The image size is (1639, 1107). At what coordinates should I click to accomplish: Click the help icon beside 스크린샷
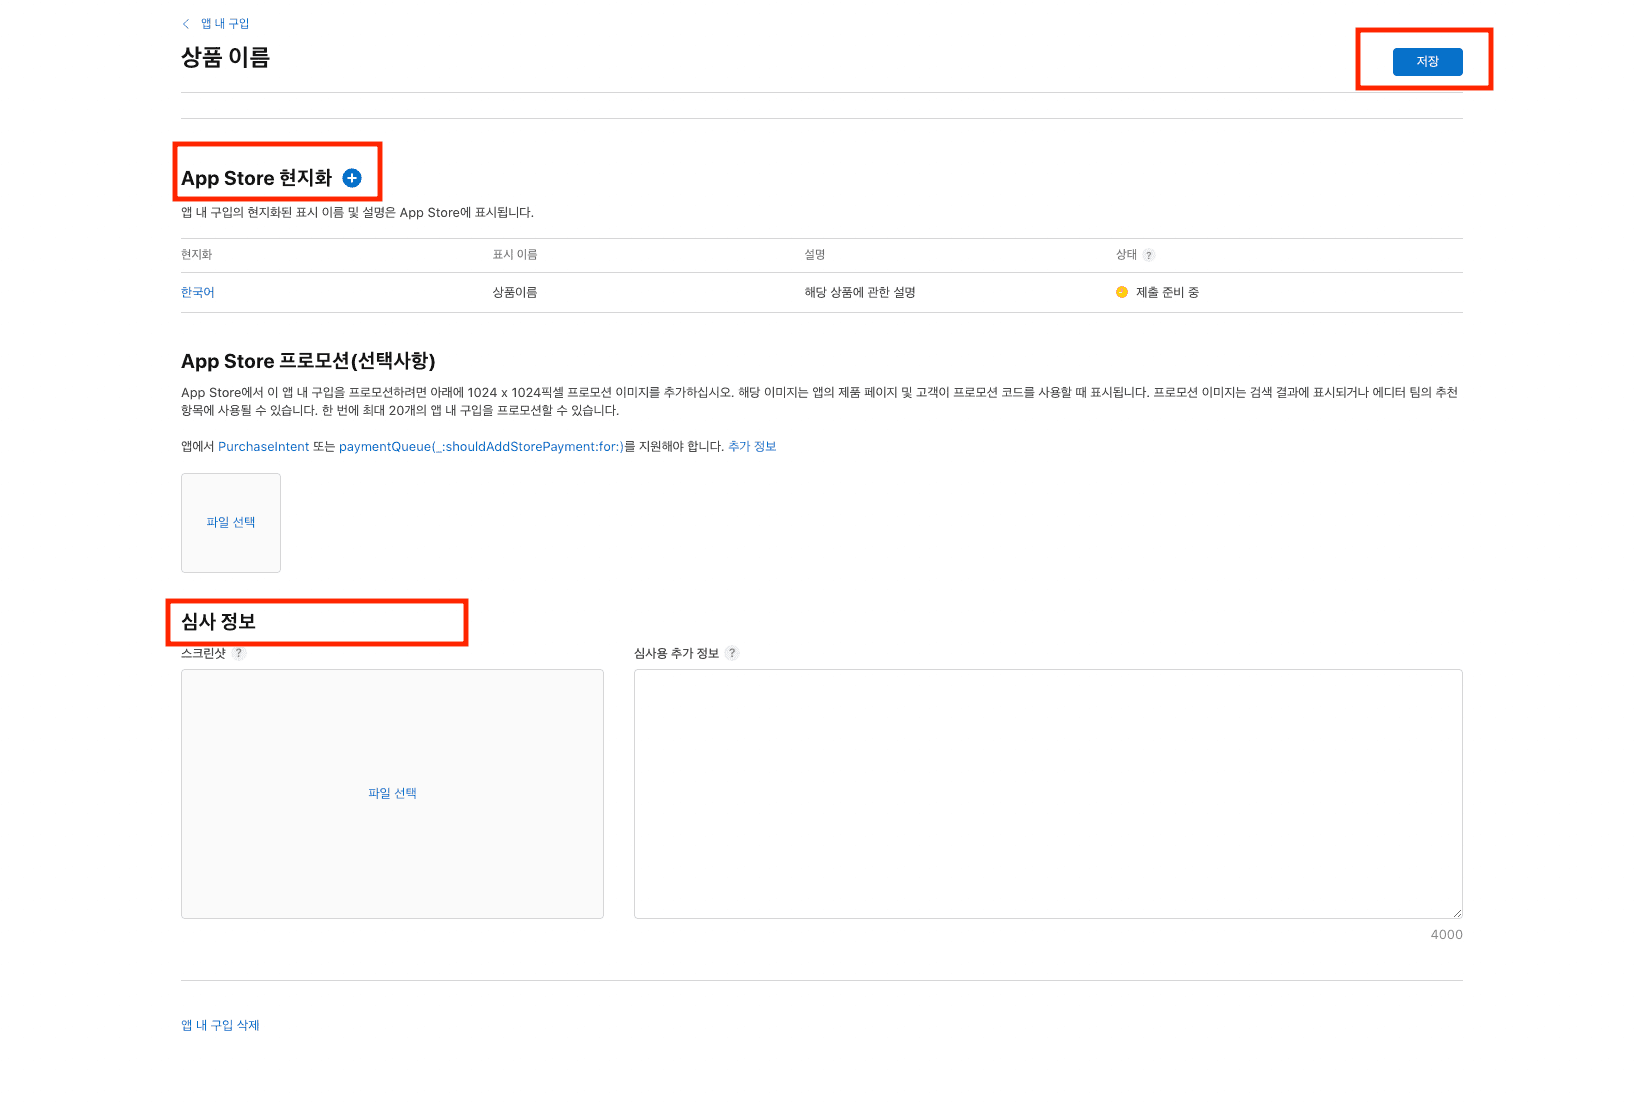[239, 653]
